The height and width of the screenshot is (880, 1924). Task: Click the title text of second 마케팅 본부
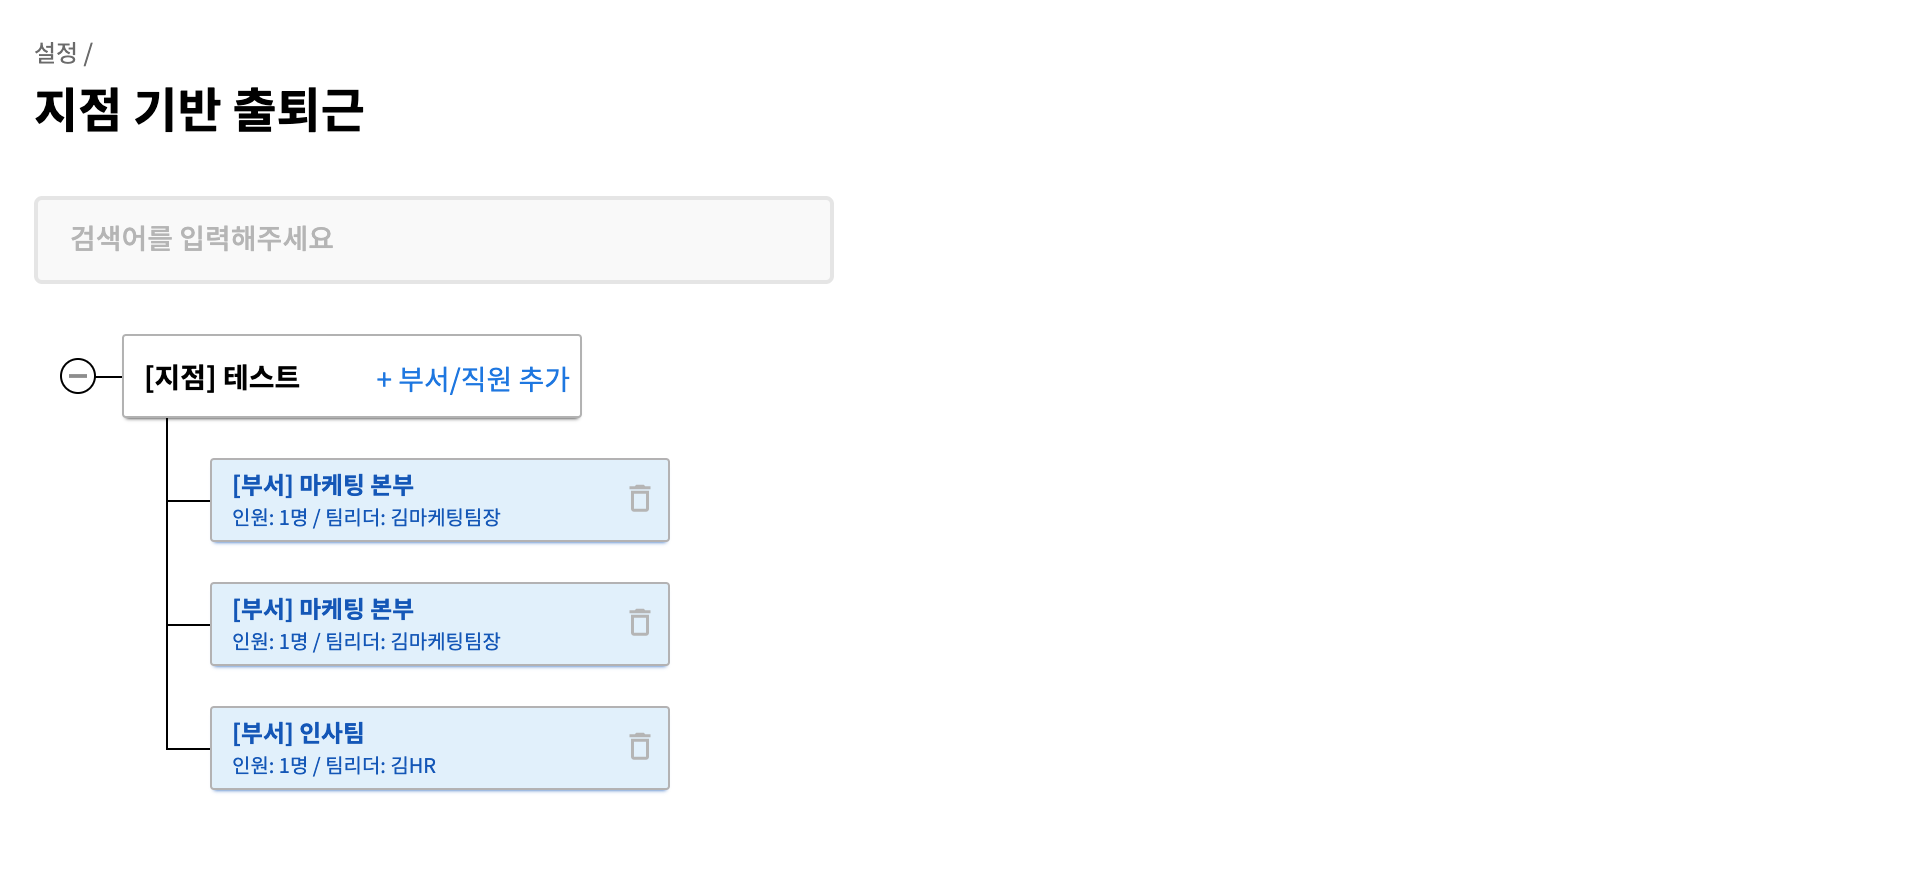click(323, 609)
